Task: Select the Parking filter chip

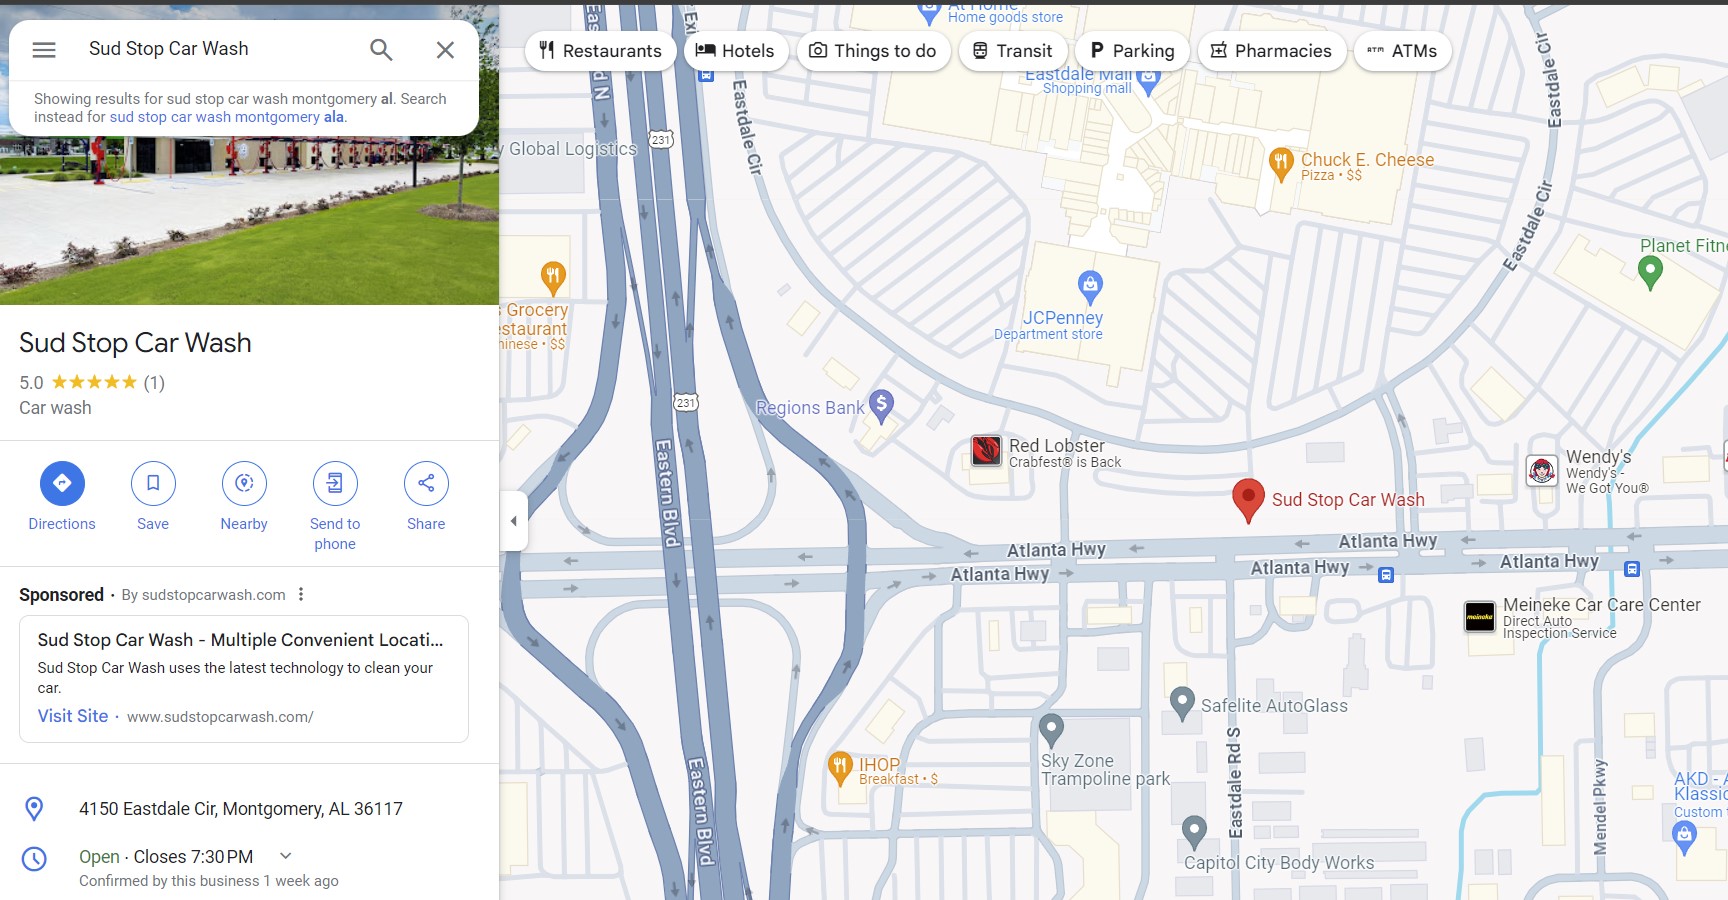Action: pos(1132,51)
